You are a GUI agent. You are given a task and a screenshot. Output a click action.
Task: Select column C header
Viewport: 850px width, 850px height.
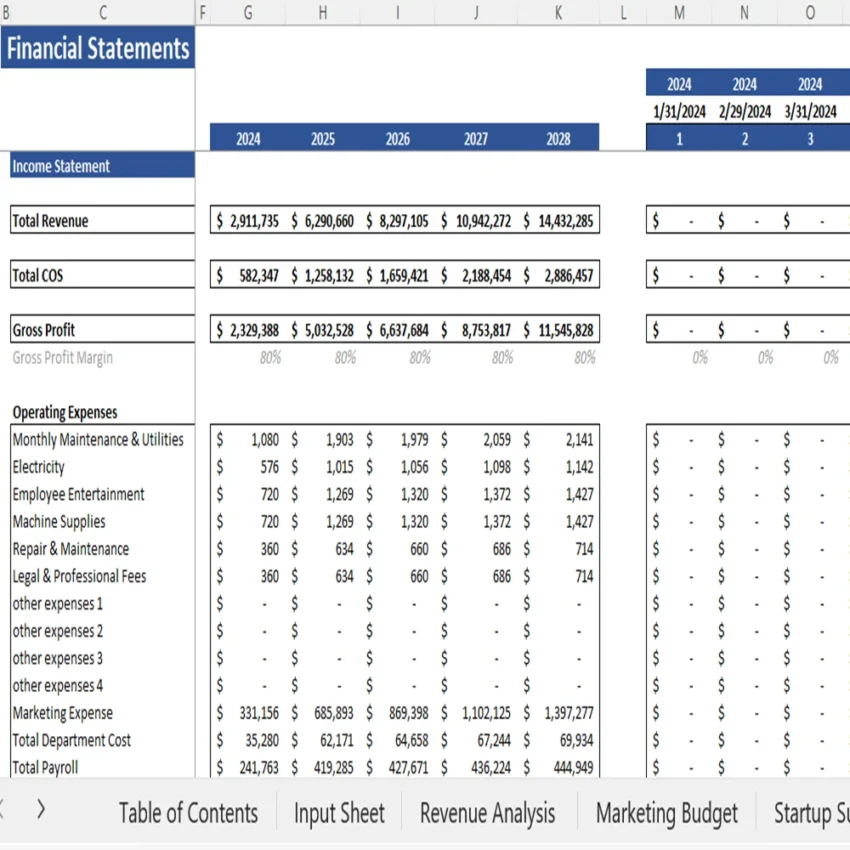pos(103,13)
